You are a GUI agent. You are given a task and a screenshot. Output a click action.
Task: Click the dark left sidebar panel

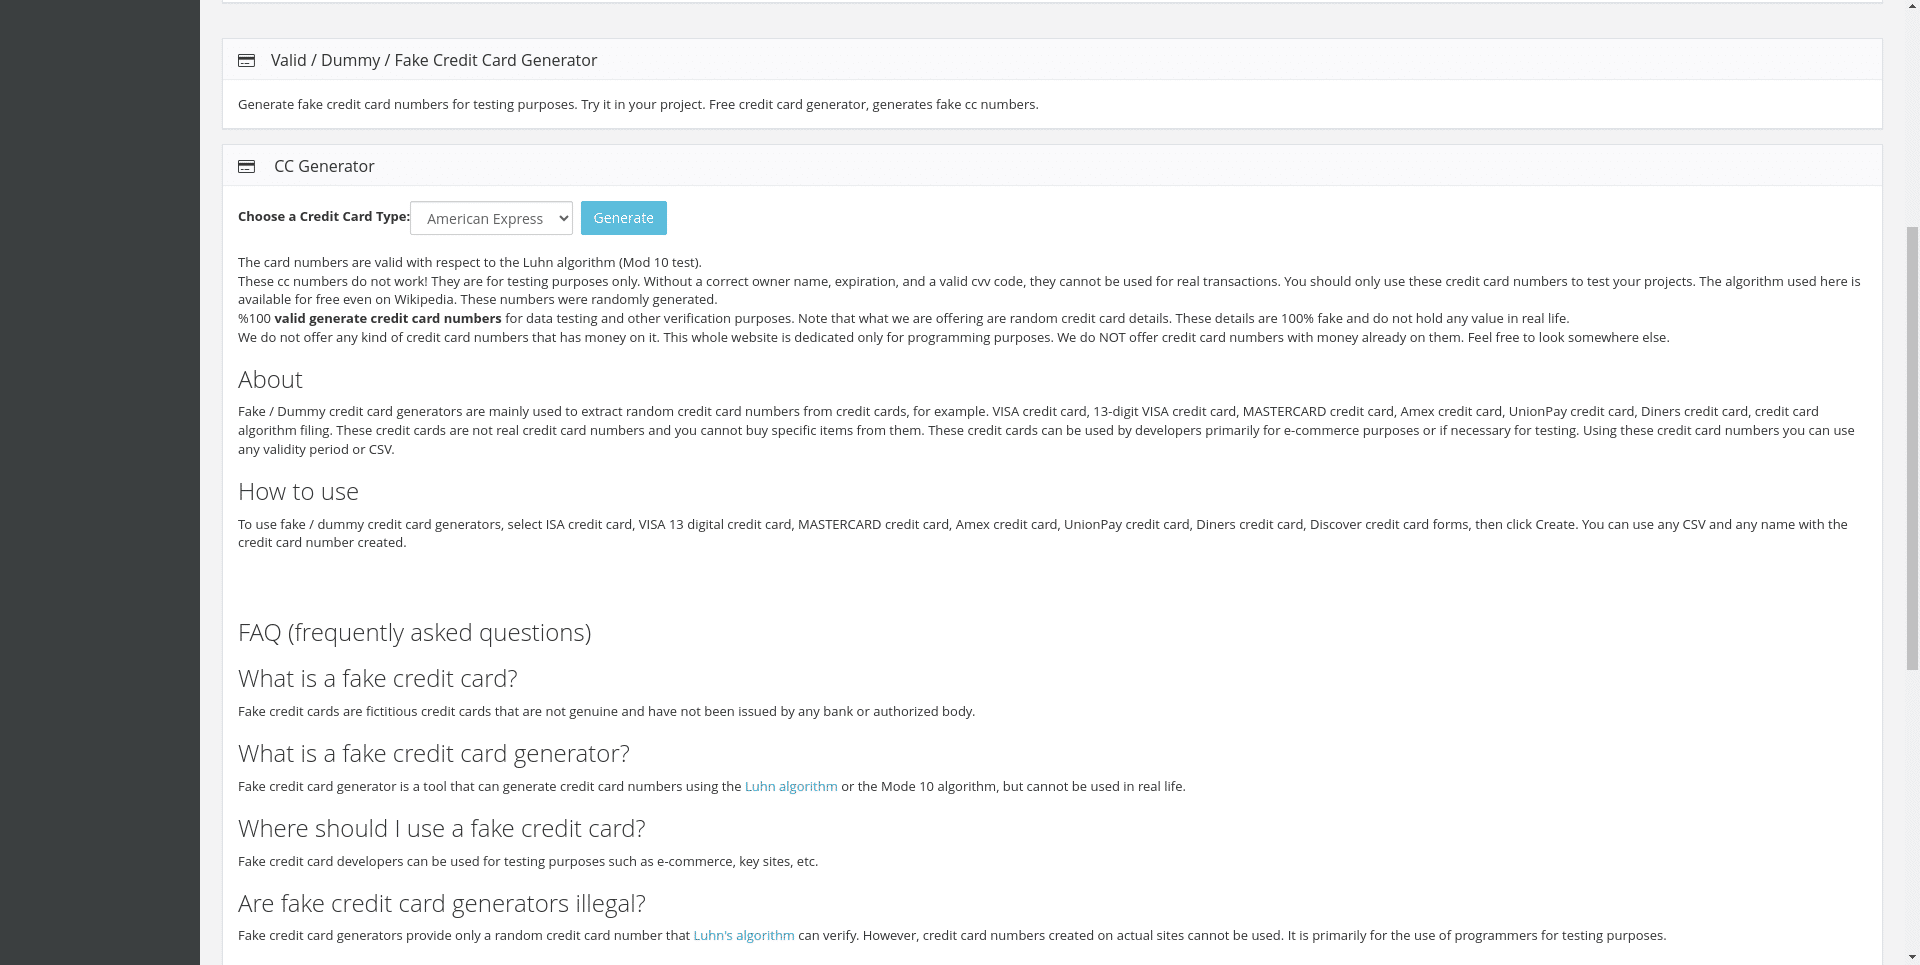click(100, 480)
